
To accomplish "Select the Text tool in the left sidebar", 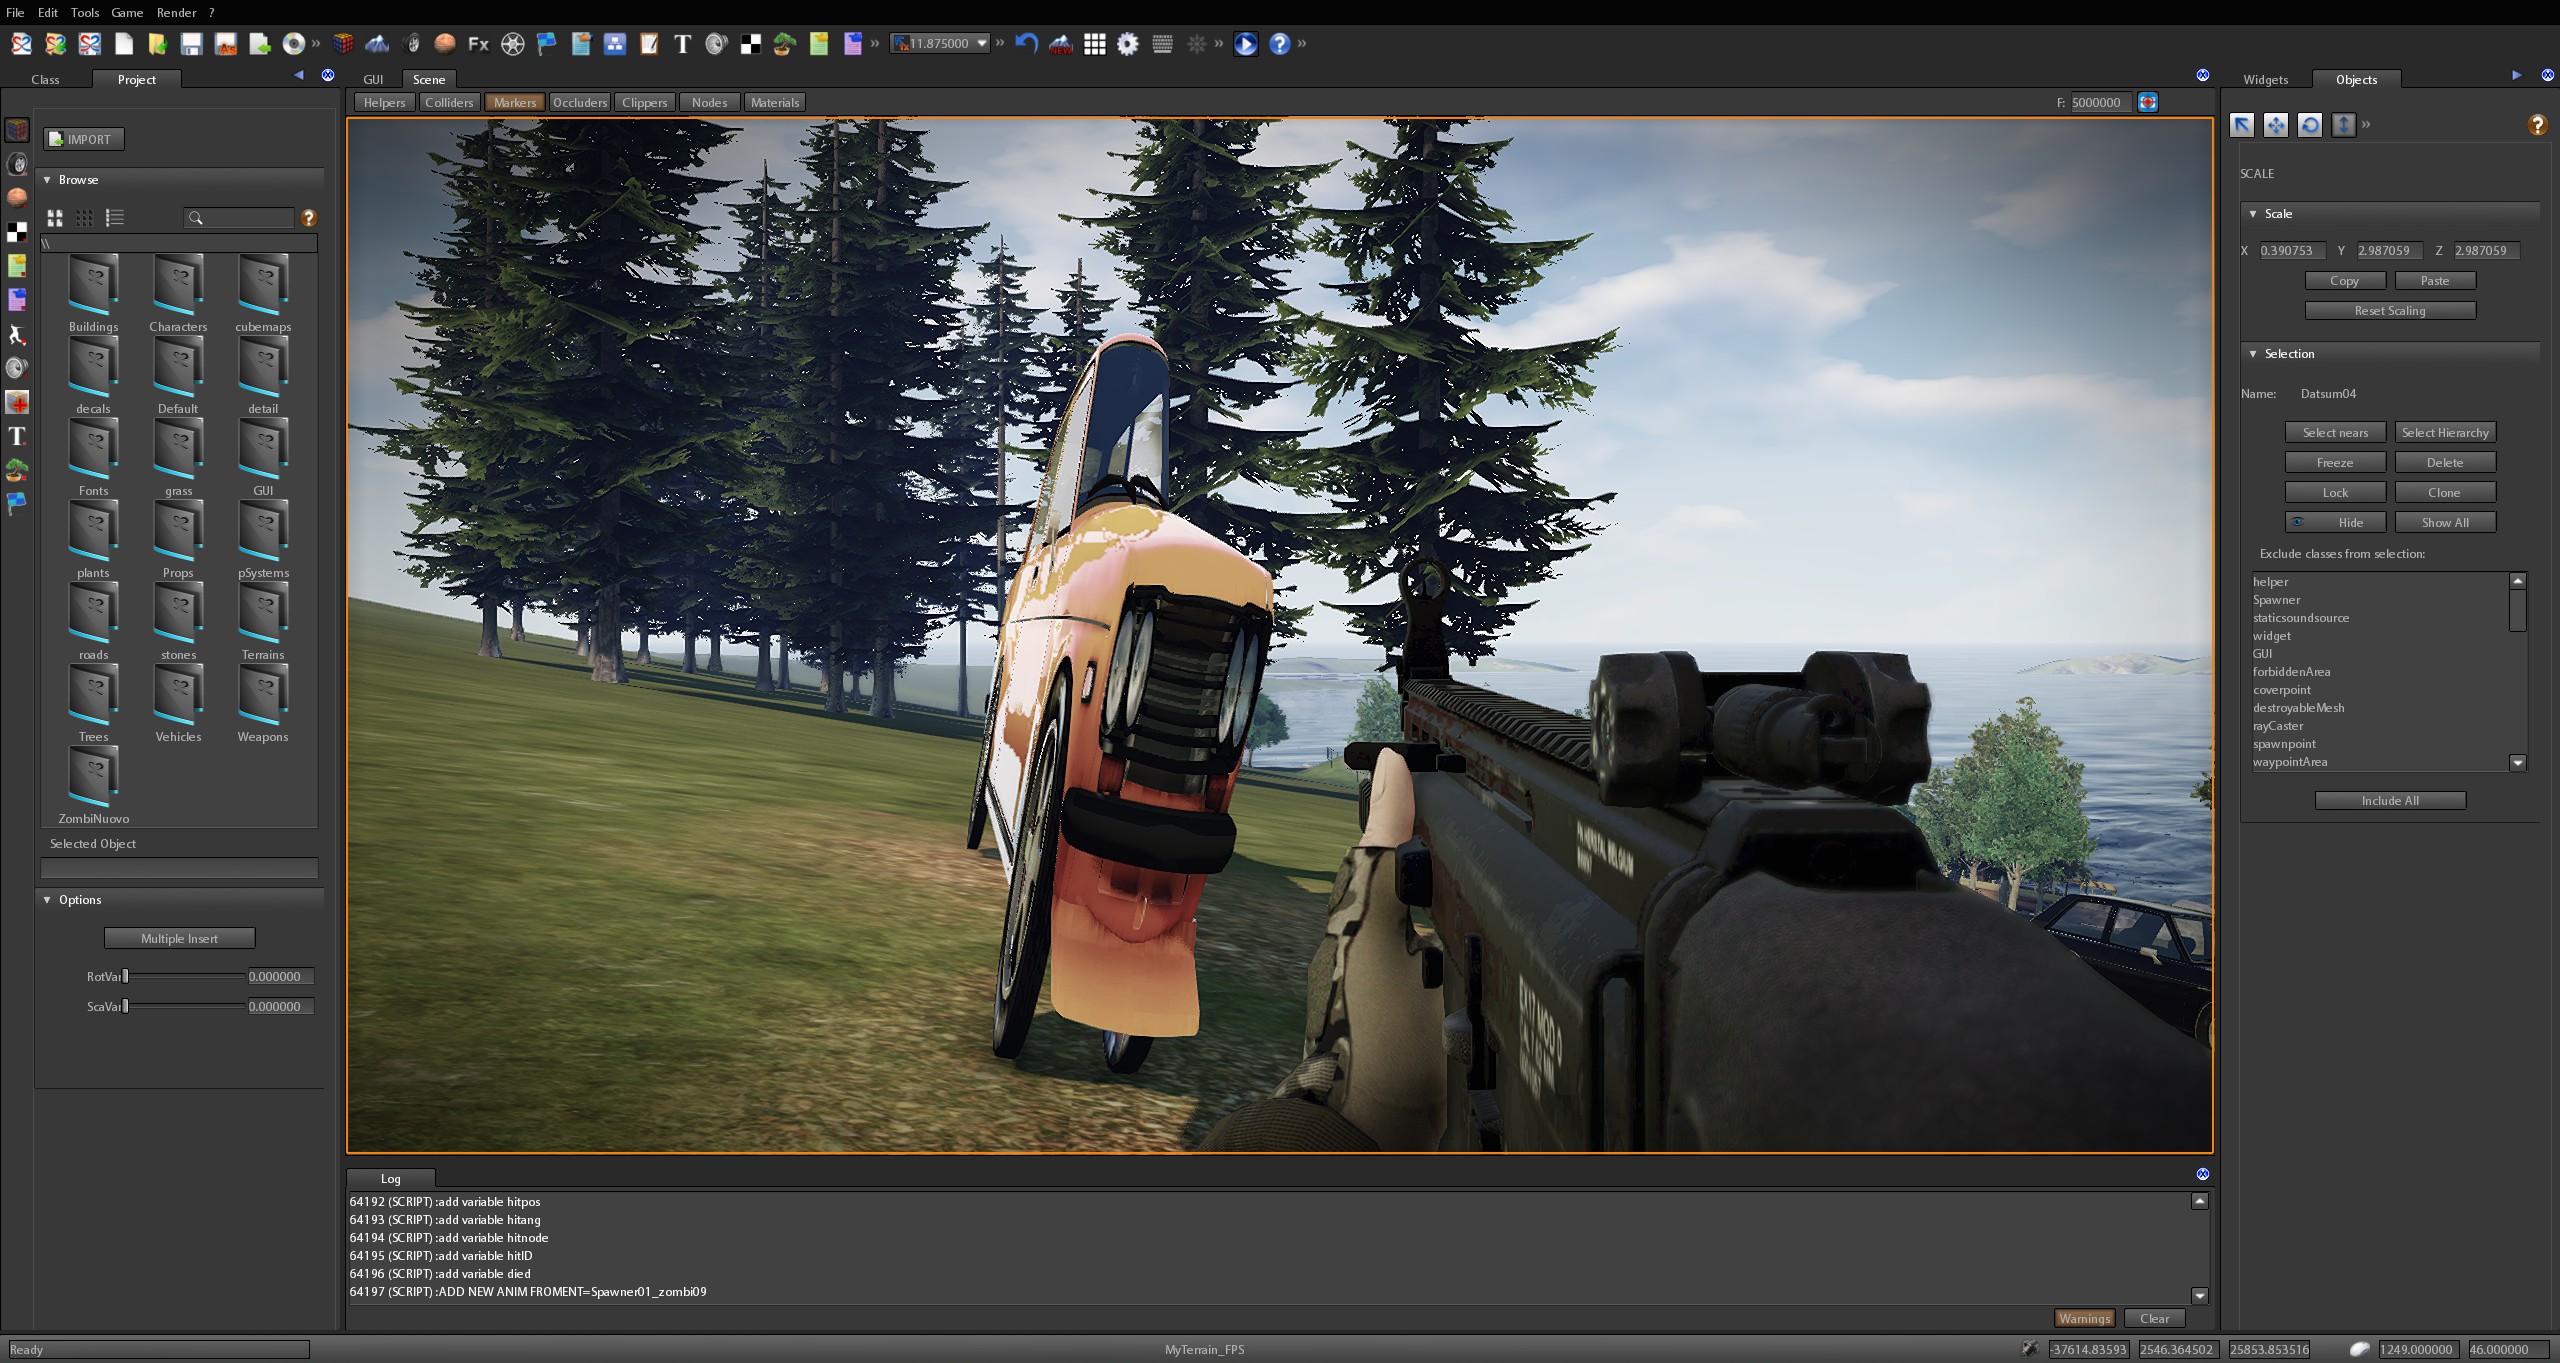I will click(16, 437).
